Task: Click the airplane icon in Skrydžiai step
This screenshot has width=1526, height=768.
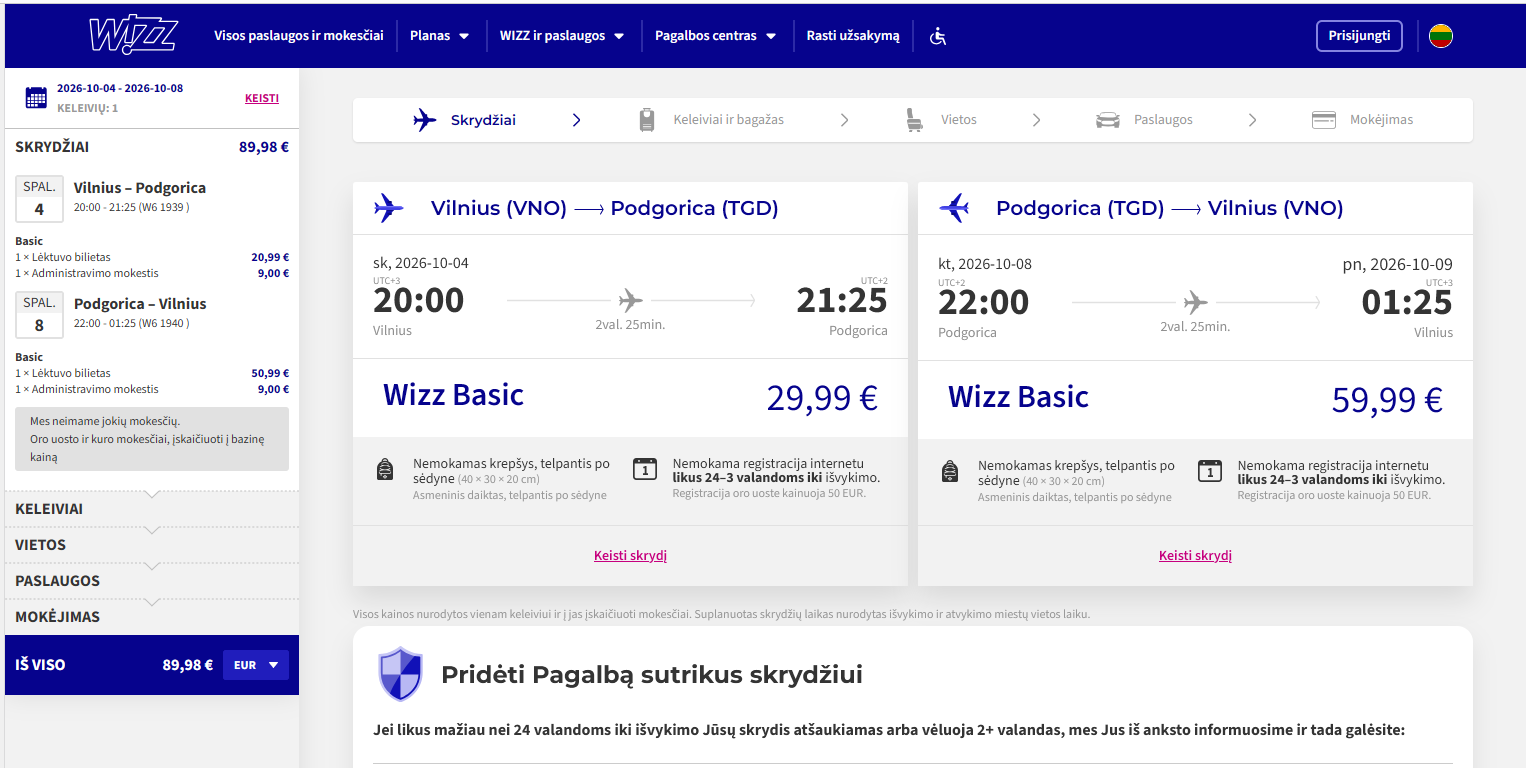Action: 425,120
